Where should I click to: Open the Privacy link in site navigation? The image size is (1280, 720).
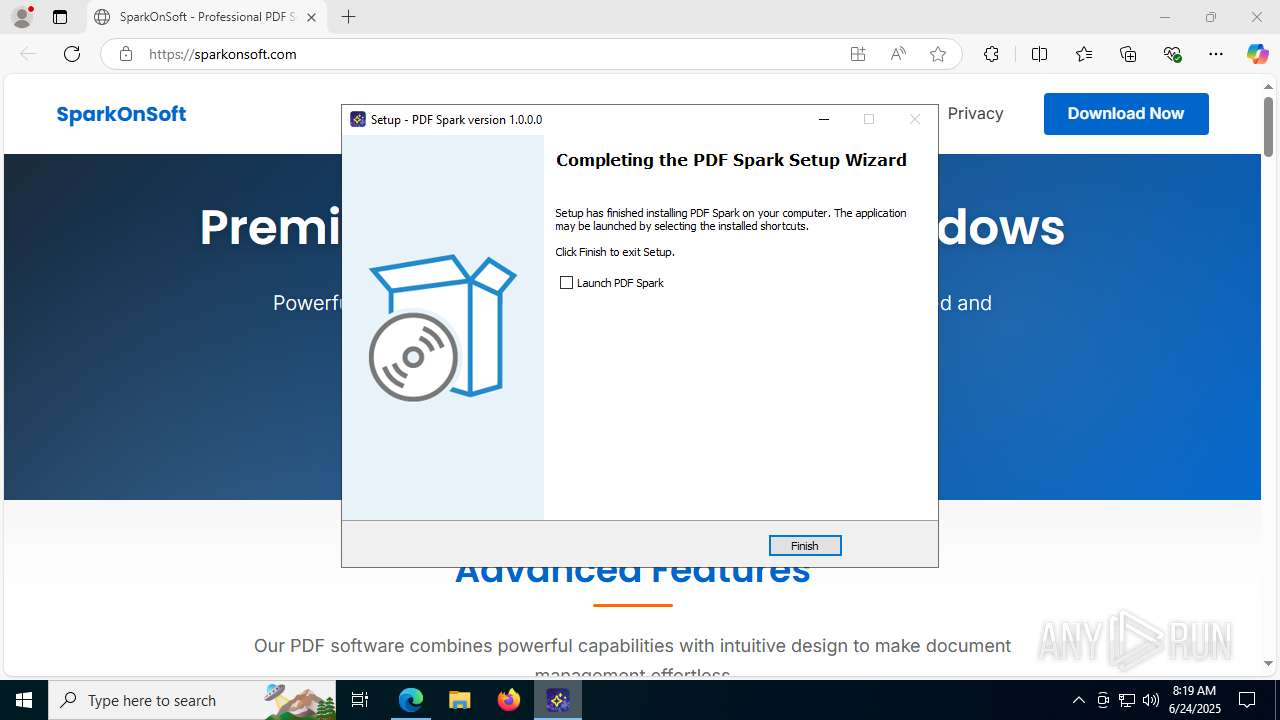pos(975,113)
